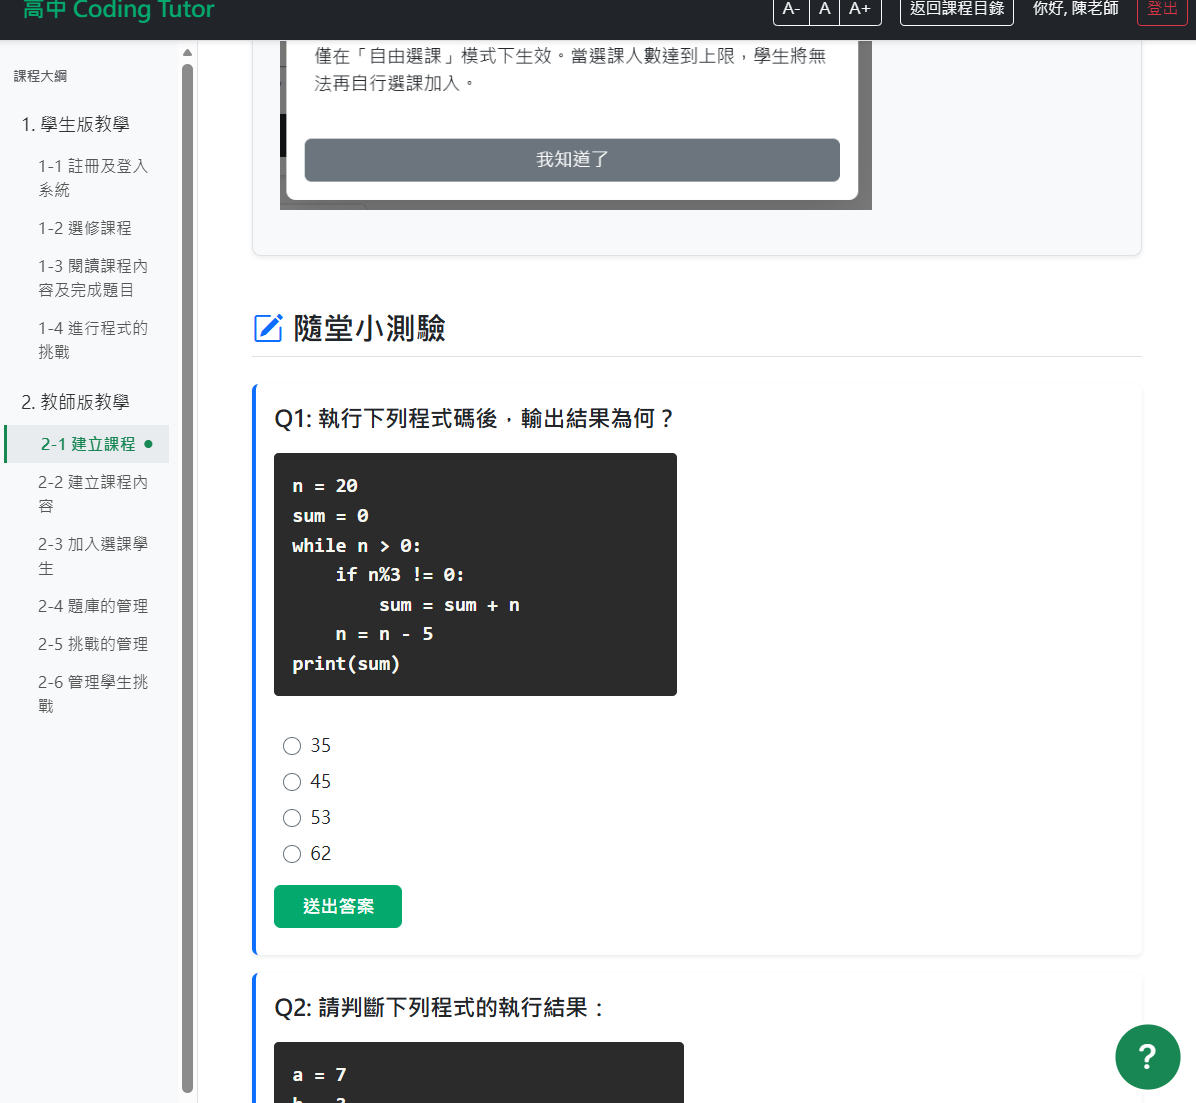Open lesson 2-4 題庫的管理
The width and height of the screenshot is (1196, 1103).
(x=93, y=606)
